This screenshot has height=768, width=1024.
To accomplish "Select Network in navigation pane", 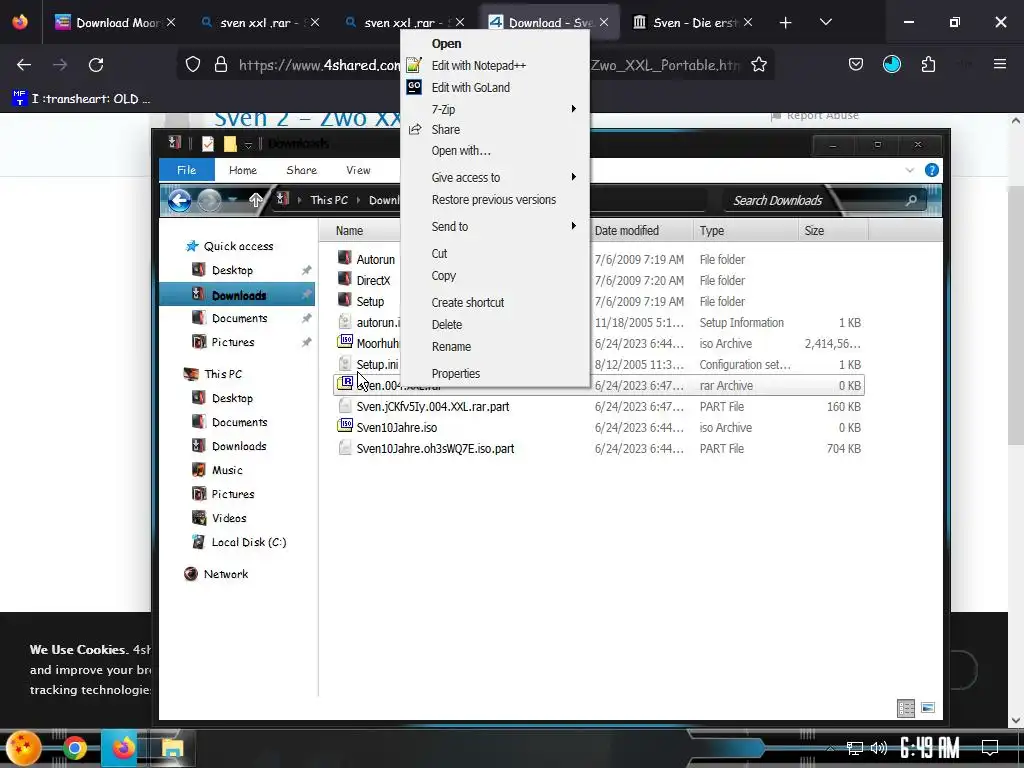I will pos(225,574).
